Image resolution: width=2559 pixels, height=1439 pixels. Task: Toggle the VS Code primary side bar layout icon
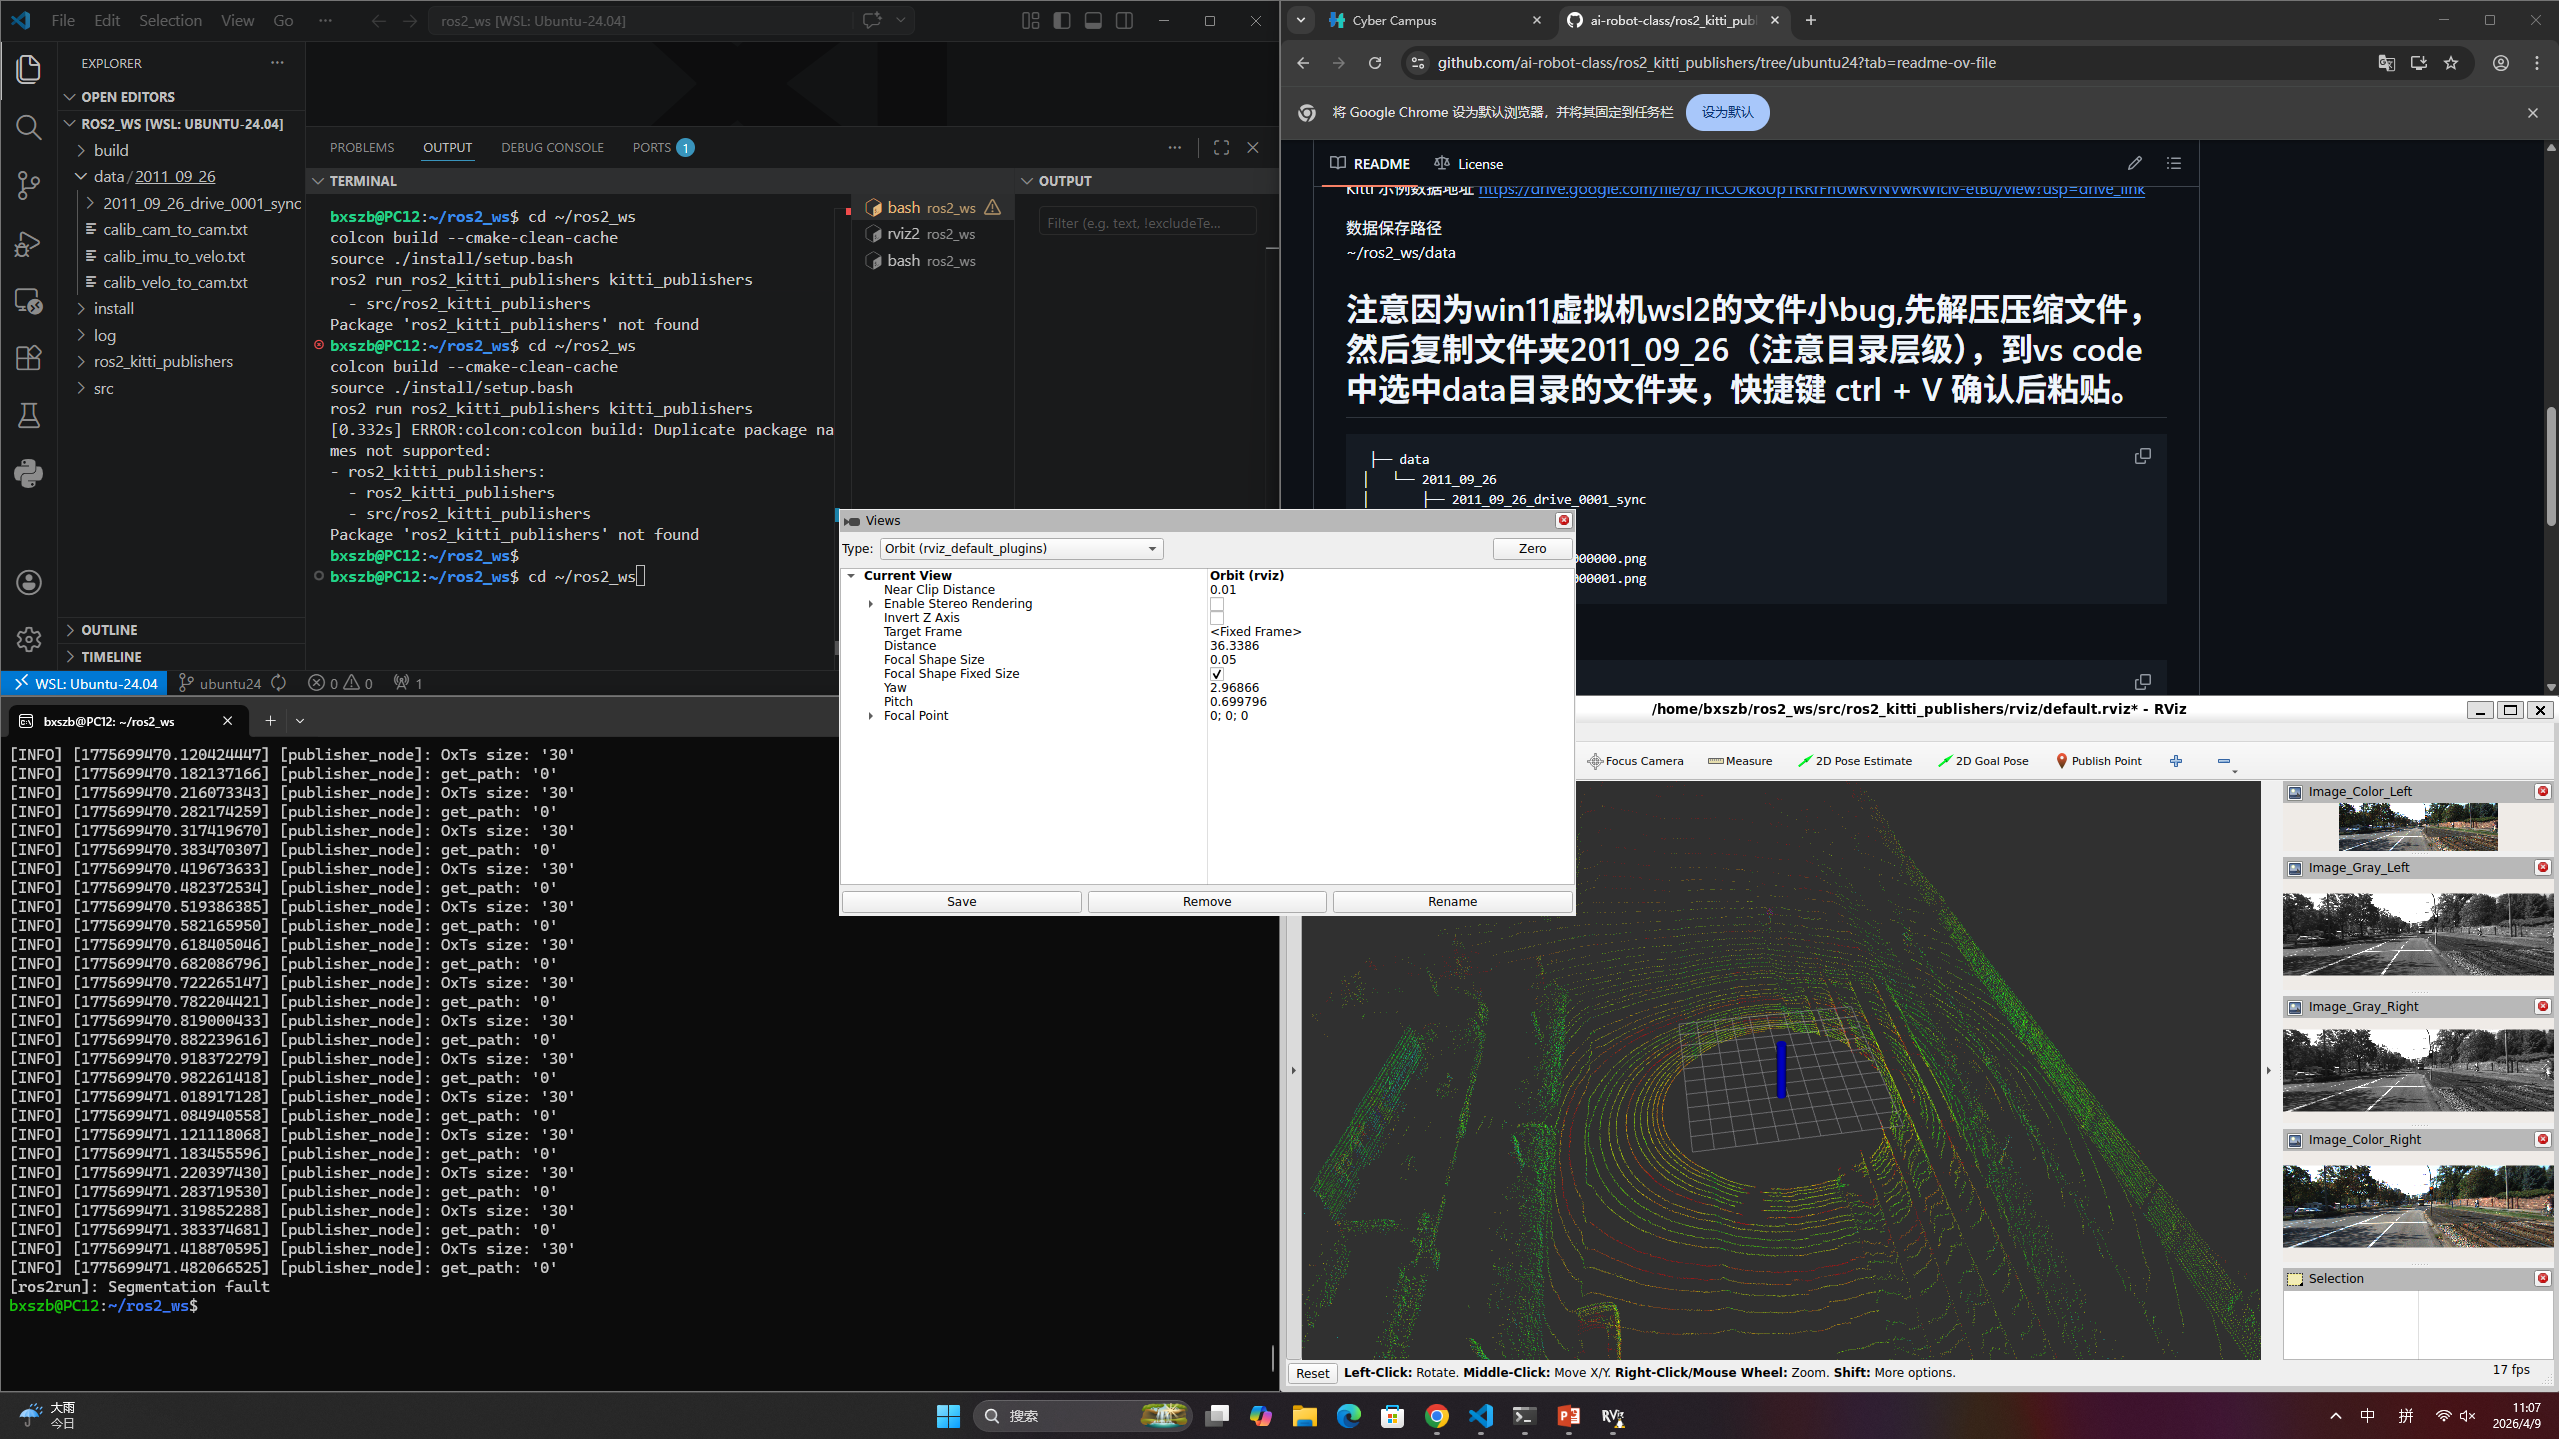tap(1062, 20)
